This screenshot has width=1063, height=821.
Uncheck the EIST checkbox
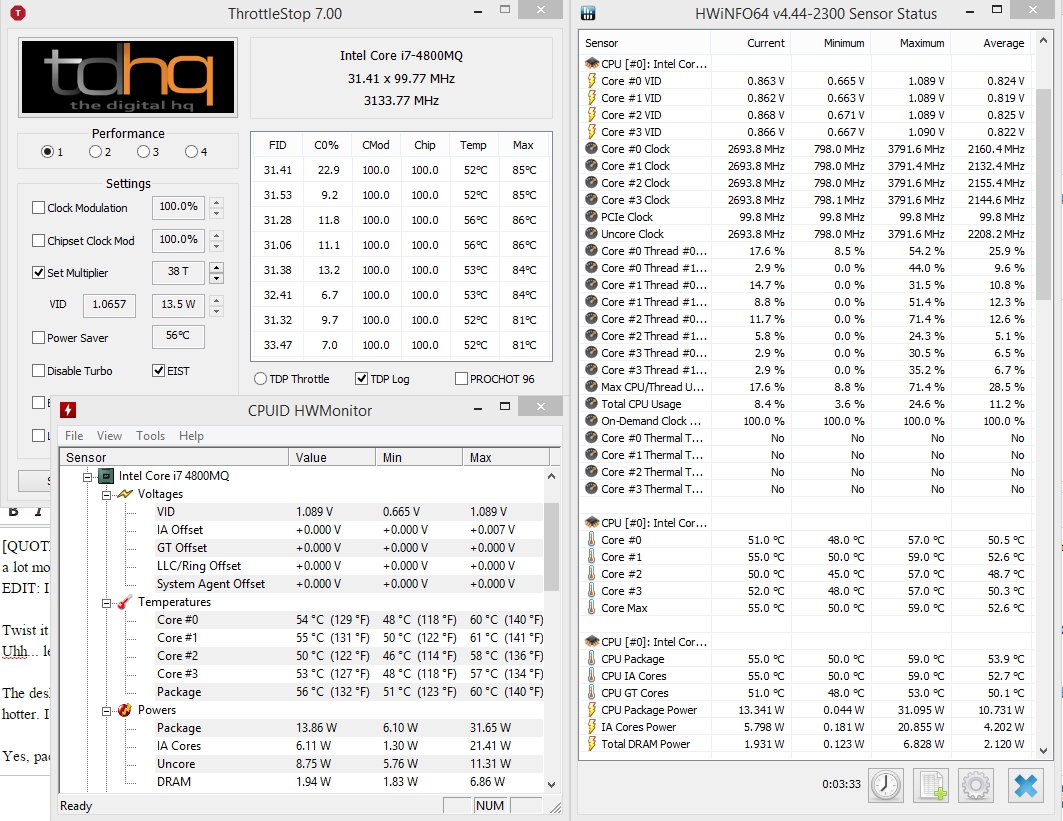pos(159,371)
